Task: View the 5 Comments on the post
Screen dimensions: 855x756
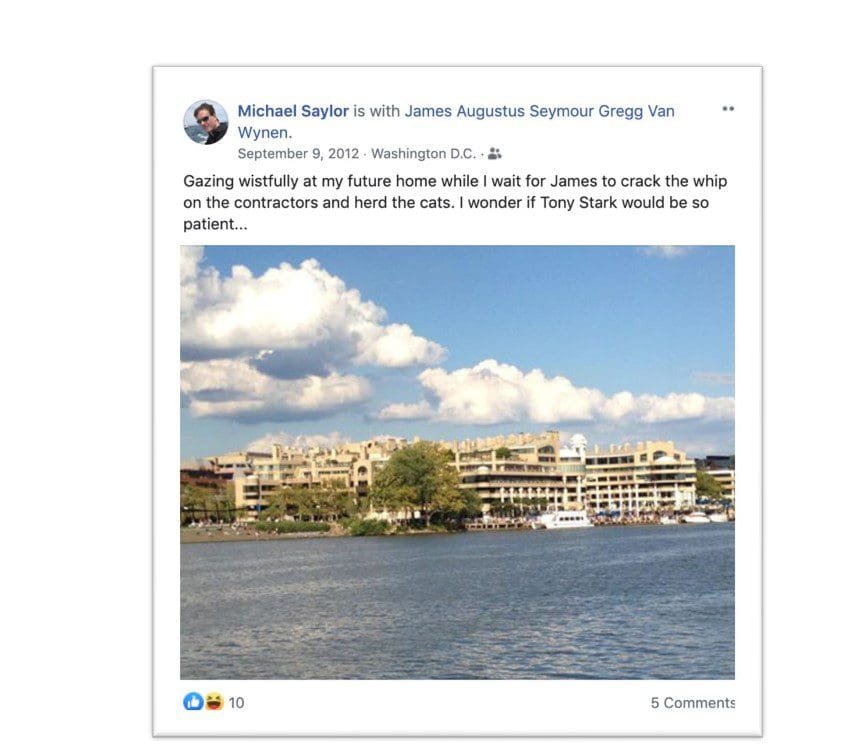Action: [692, 703]
